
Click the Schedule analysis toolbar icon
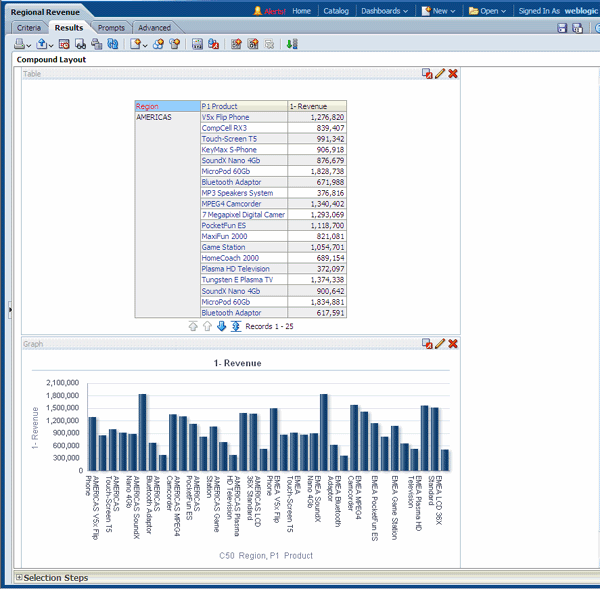pos(64,44)
